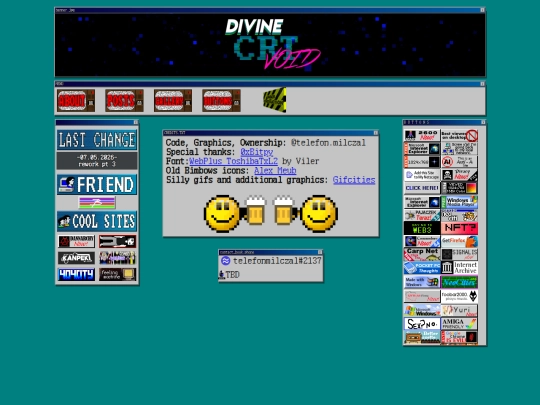Click the Amiga Friendly badge
Viewport: 540px width, 405px height.
(459, 324)
